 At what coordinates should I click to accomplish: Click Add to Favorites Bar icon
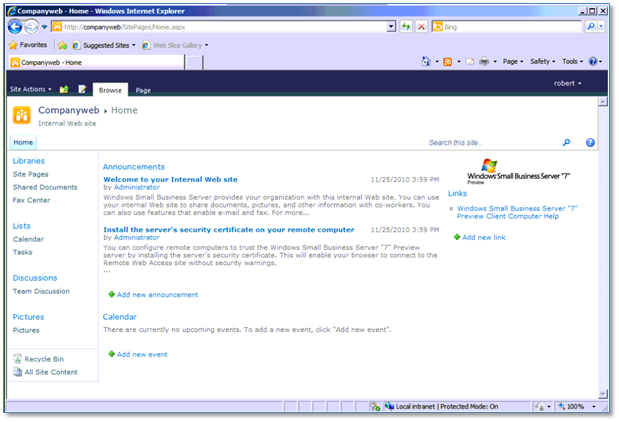click(x=62, y=45)
